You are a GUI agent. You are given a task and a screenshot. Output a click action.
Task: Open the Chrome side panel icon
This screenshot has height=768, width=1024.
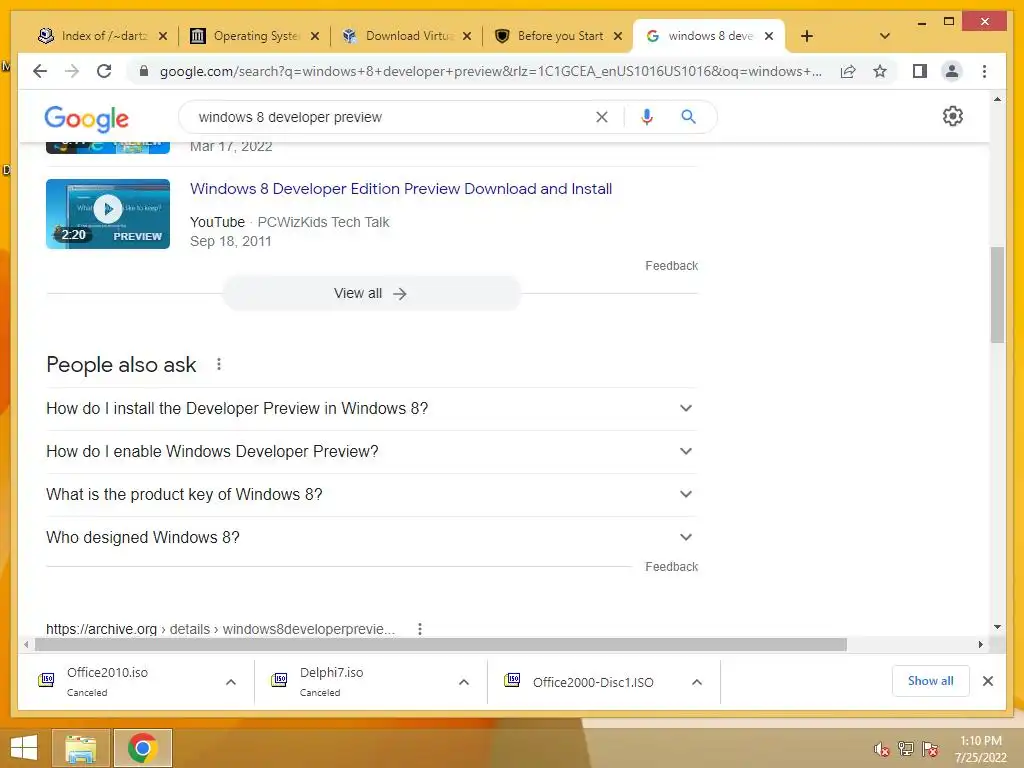920,71
